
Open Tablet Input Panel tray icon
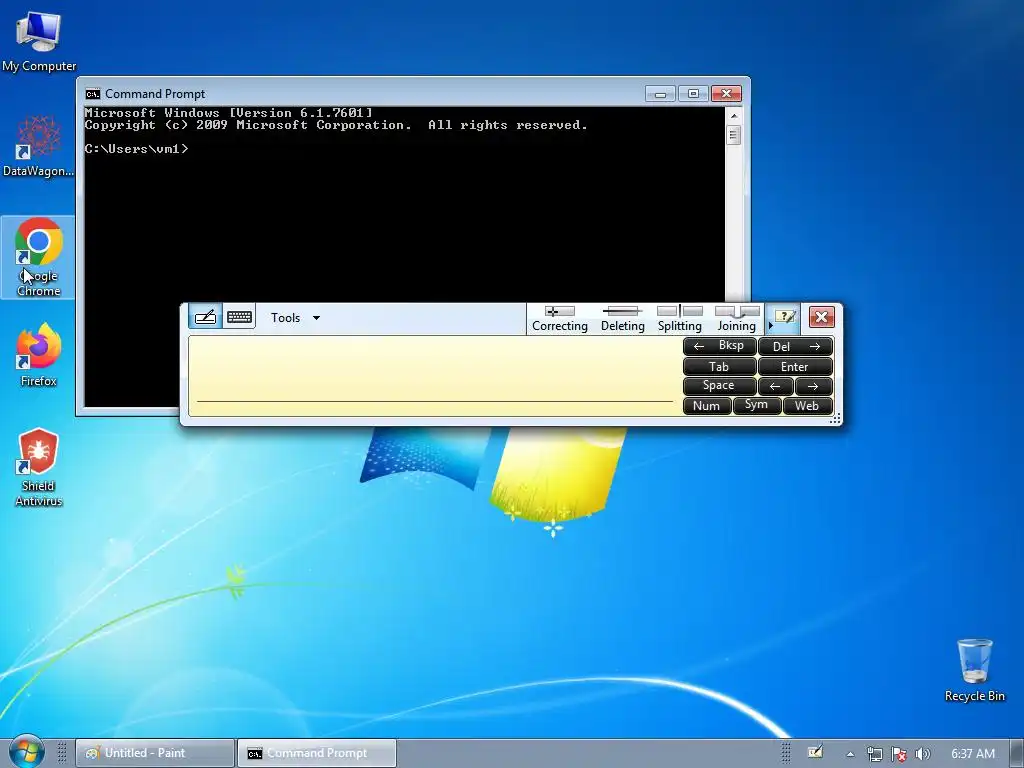815,752
